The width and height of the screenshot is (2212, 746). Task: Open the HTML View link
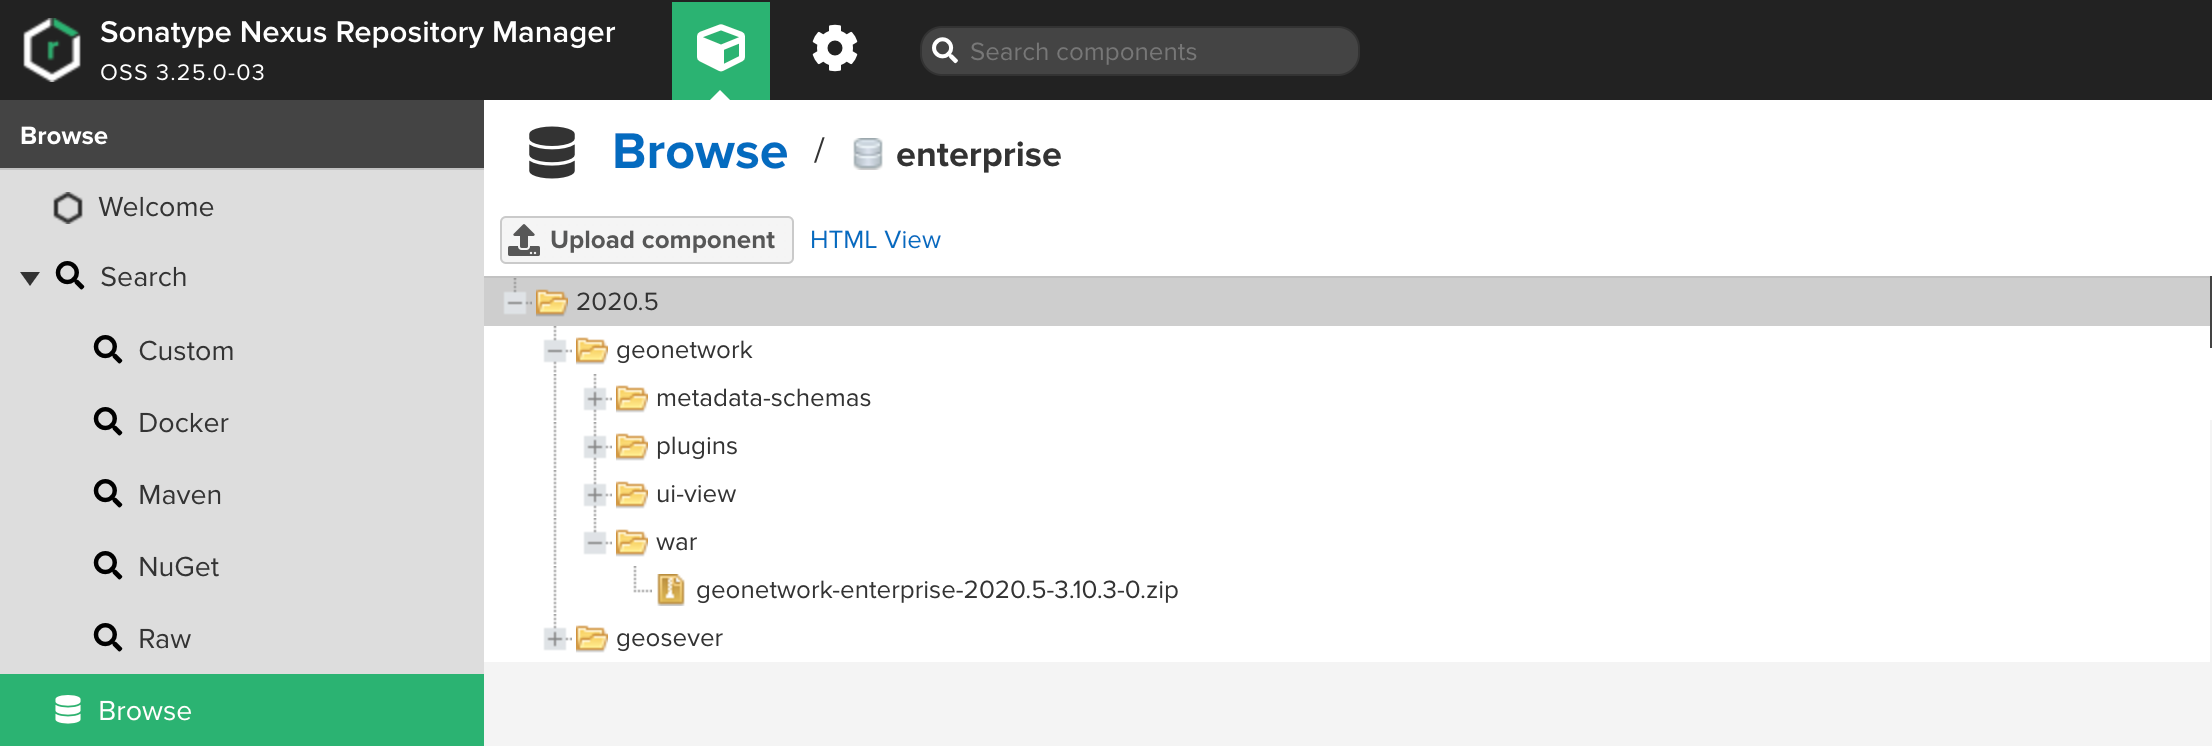875,240
